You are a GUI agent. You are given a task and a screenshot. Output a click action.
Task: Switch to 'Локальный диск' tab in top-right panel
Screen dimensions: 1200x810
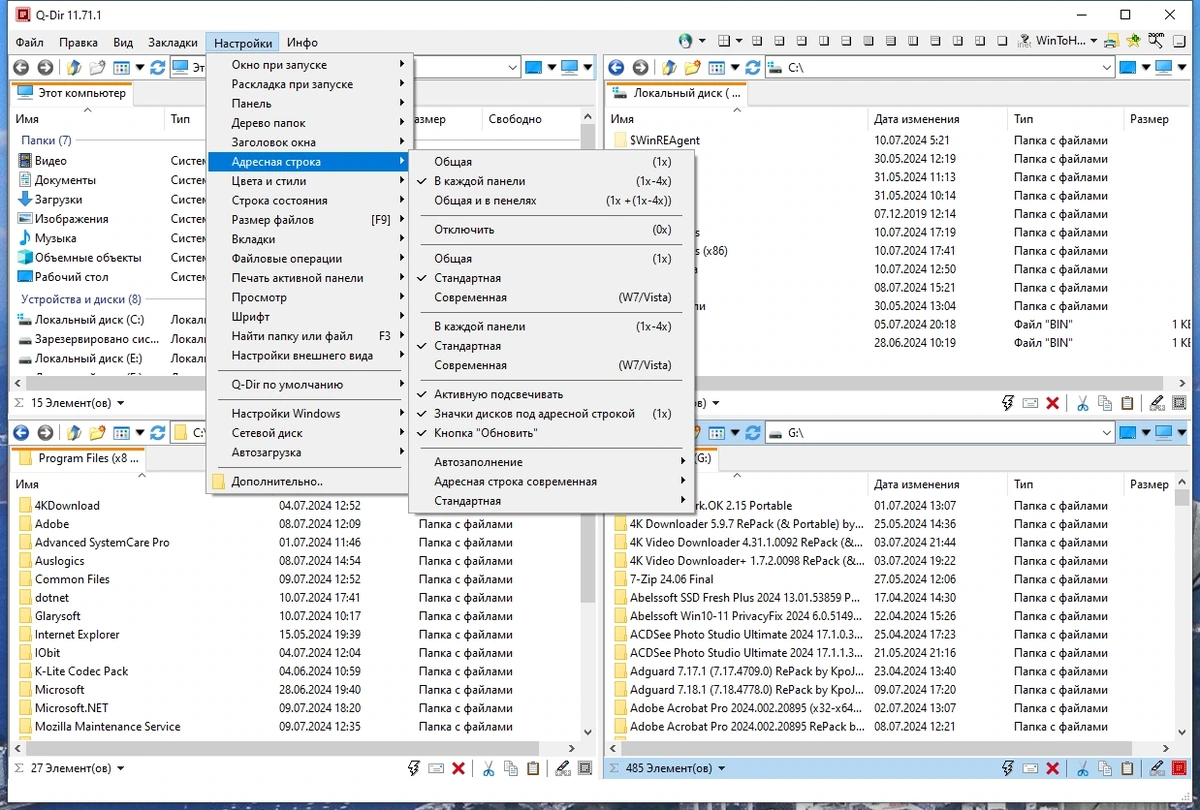click(678, 93)
